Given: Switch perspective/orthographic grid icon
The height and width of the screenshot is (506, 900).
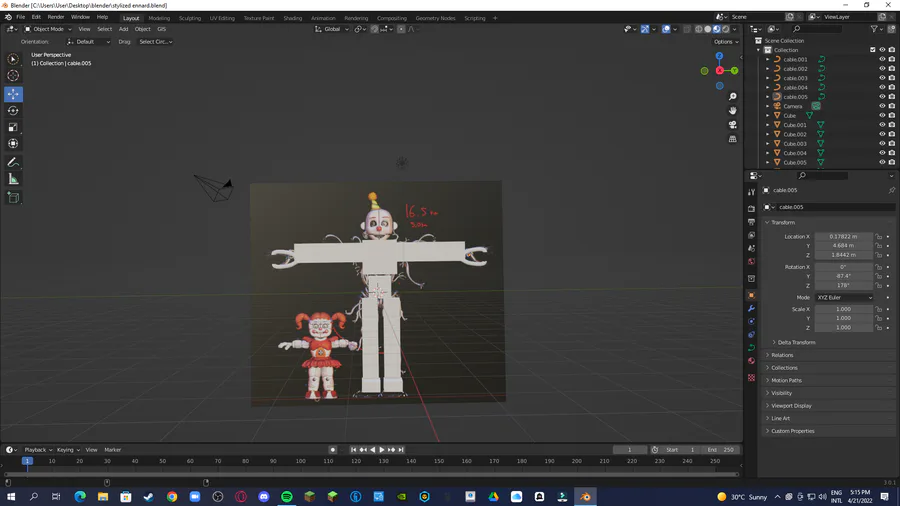Looking at the screenshot, I should coord(732,139).
